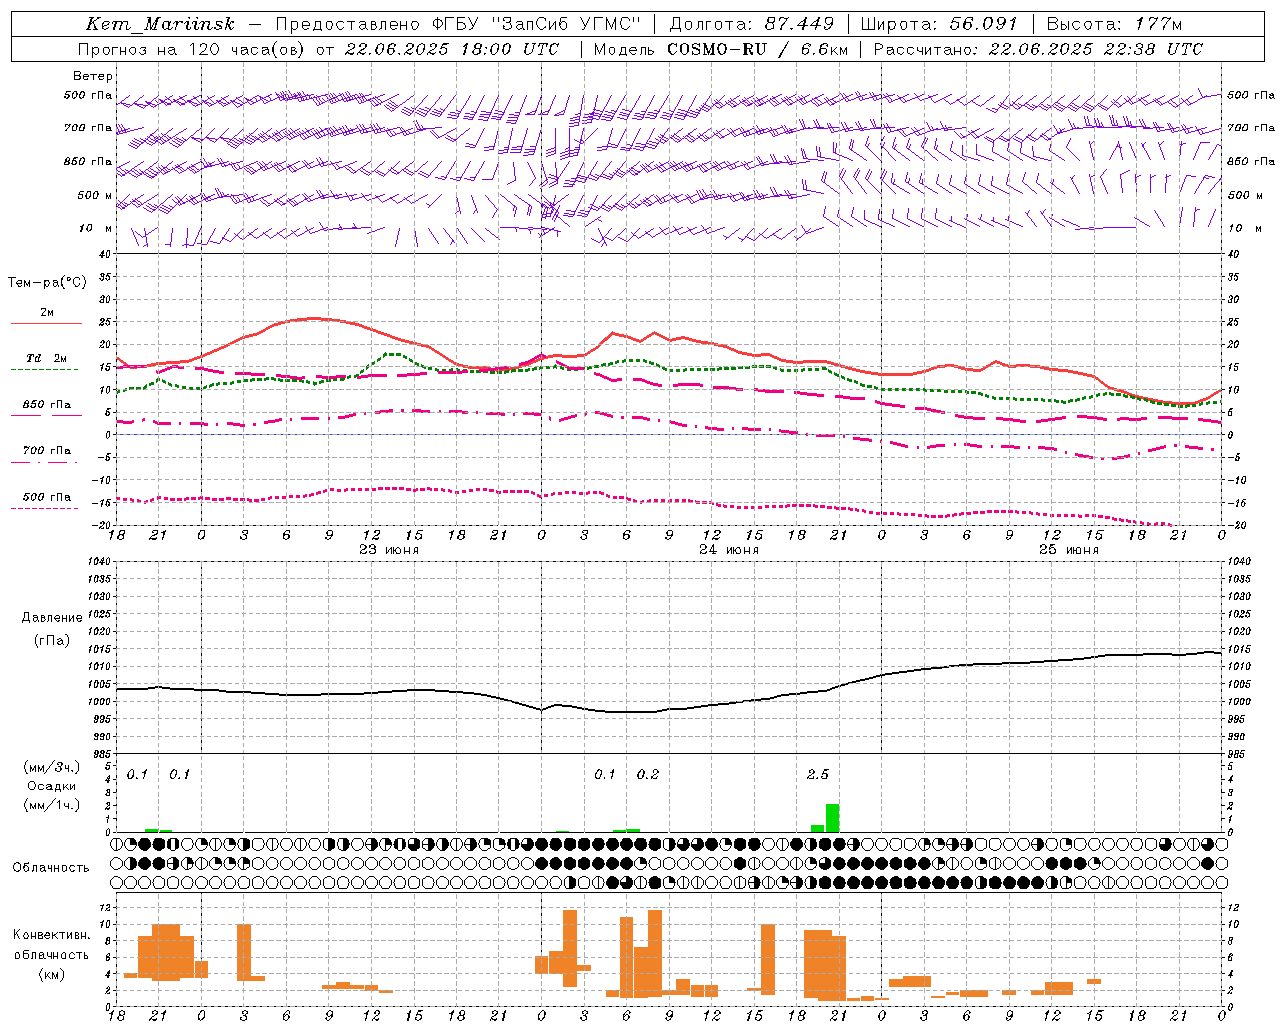Click the '0.2' precipitation amount value
This screenshot has height=1024, width=1280.
pyautogui.click(x=648, y=775)
